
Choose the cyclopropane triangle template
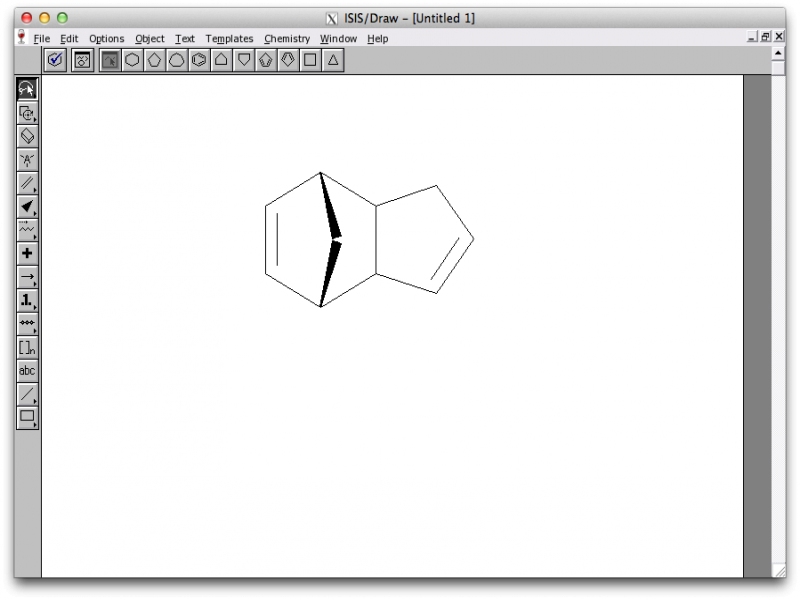tap(333, 60)
